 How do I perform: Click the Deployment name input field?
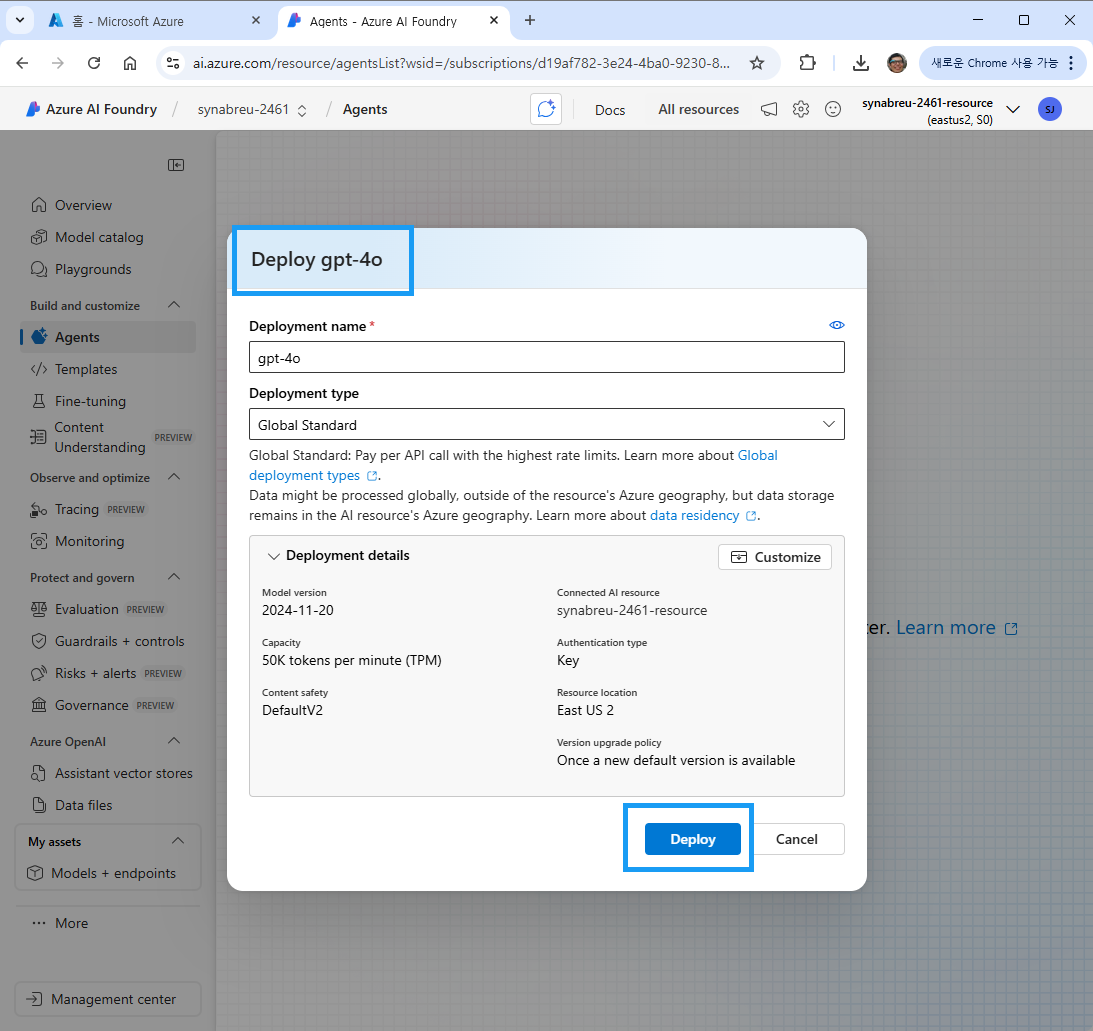pos(546,357)
